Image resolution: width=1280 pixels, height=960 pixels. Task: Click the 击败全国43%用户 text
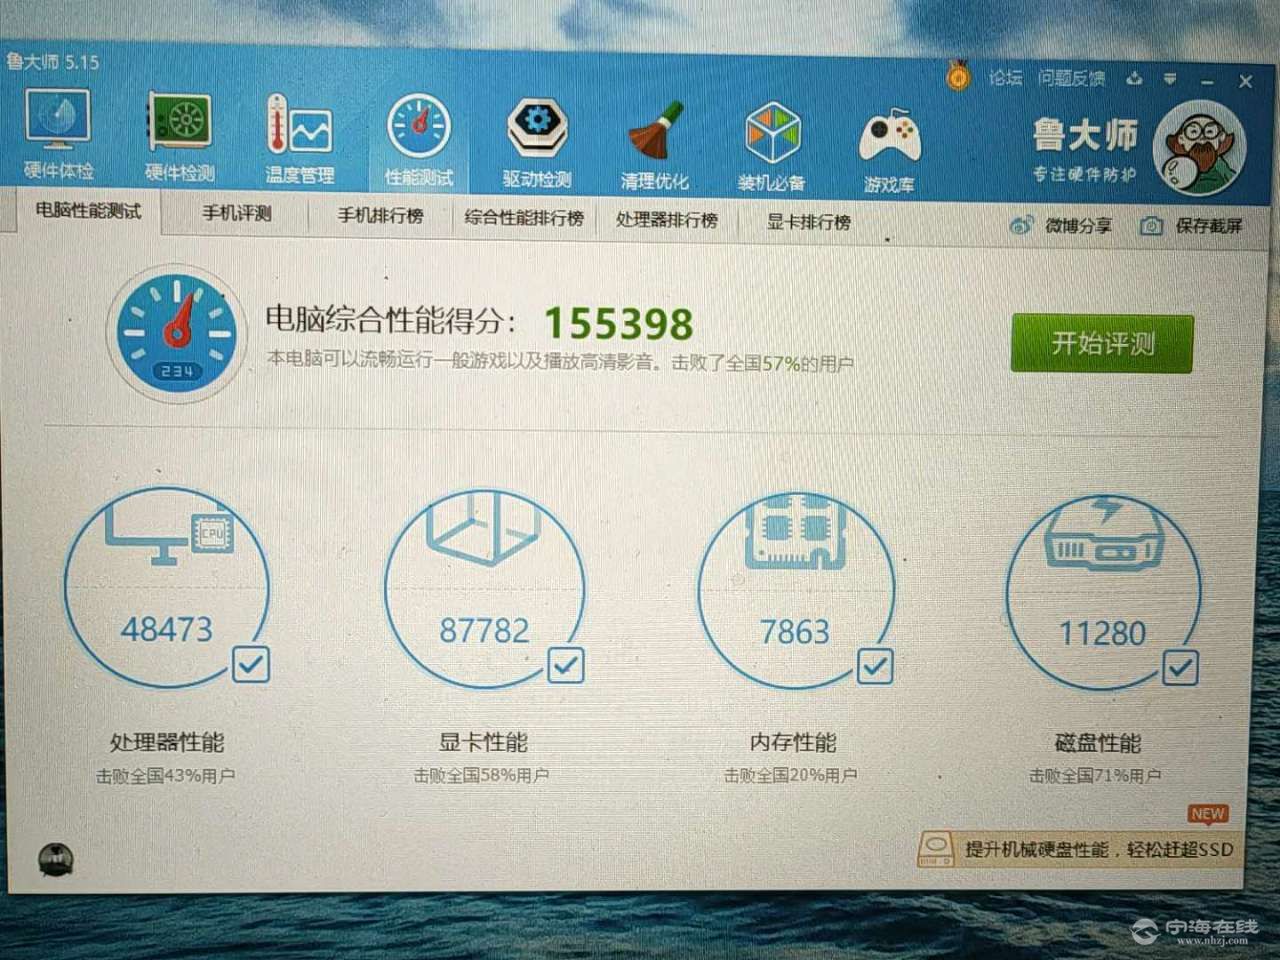(x=166, y=775)
